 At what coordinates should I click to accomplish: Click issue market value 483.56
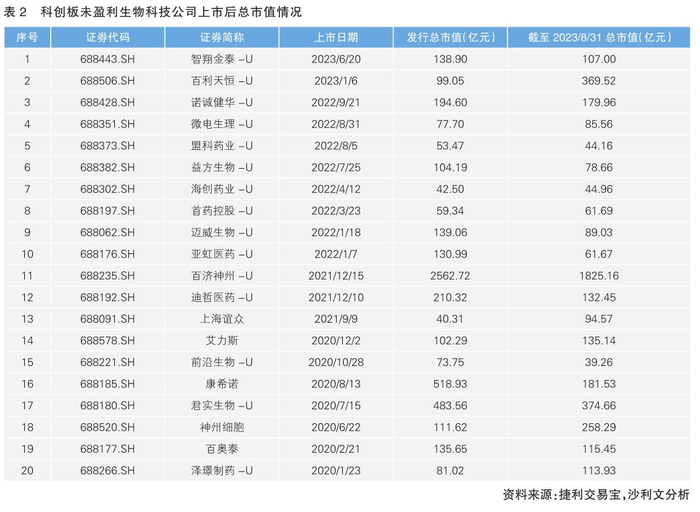point(450,406)
